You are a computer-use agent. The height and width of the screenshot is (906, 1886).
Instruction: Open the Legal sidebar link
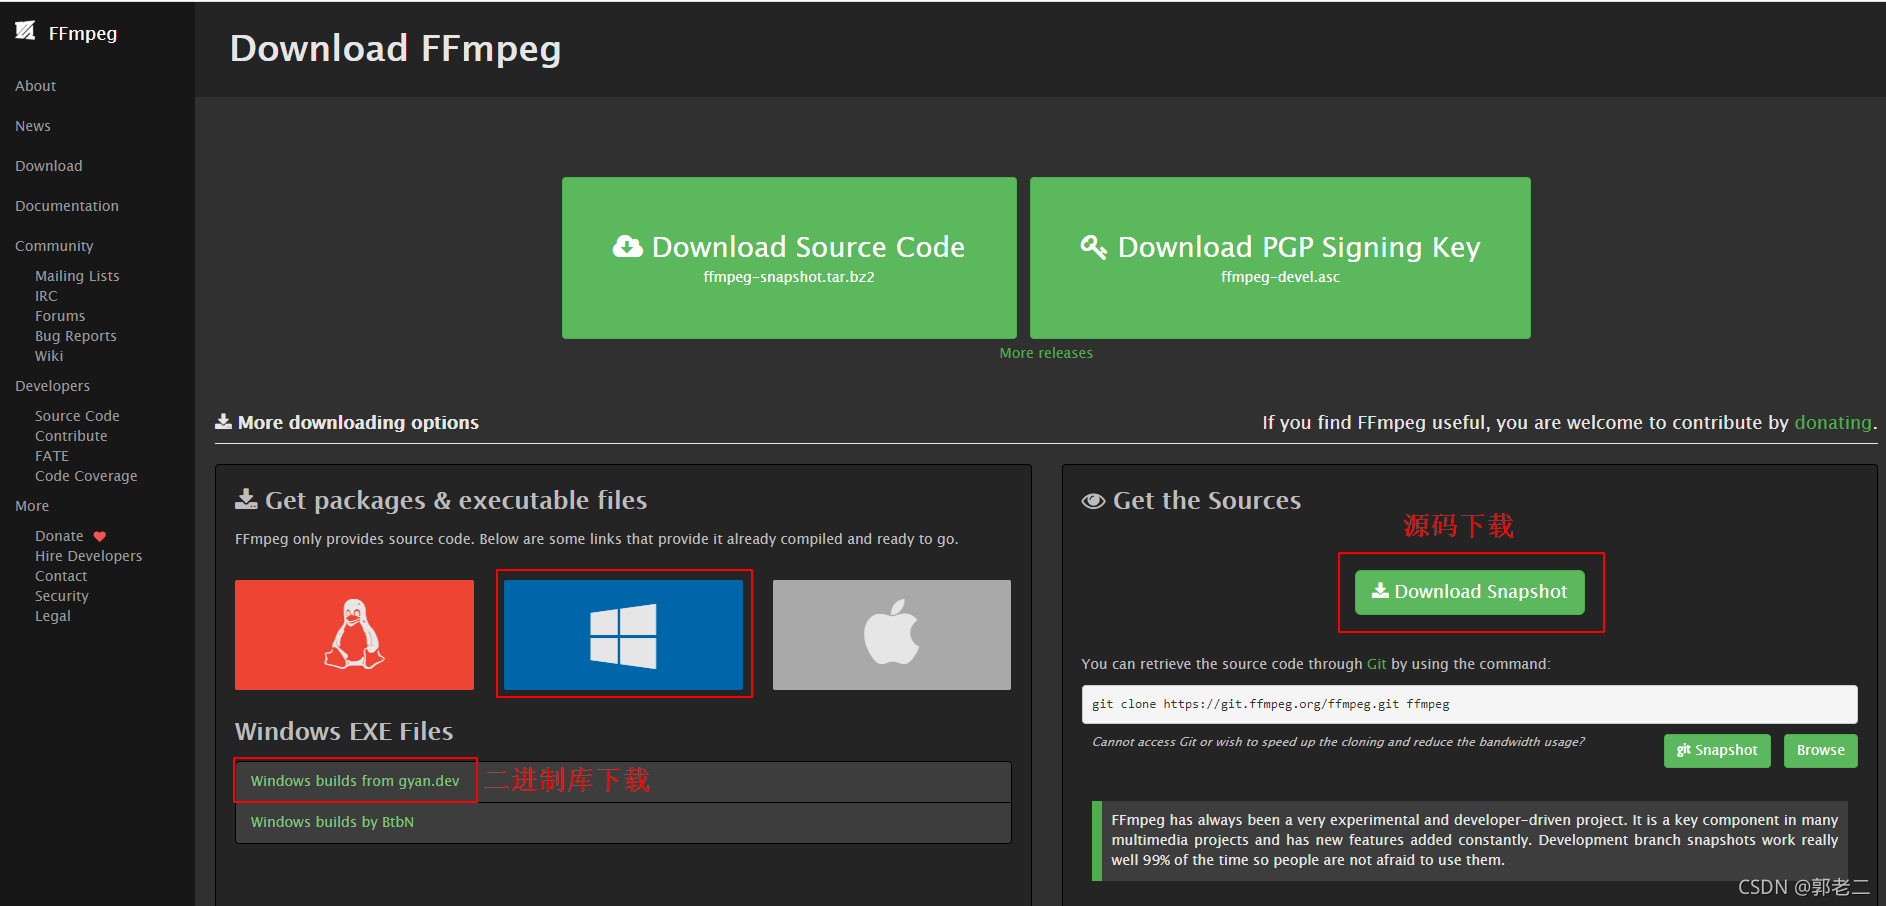click(x=53, y=616)
